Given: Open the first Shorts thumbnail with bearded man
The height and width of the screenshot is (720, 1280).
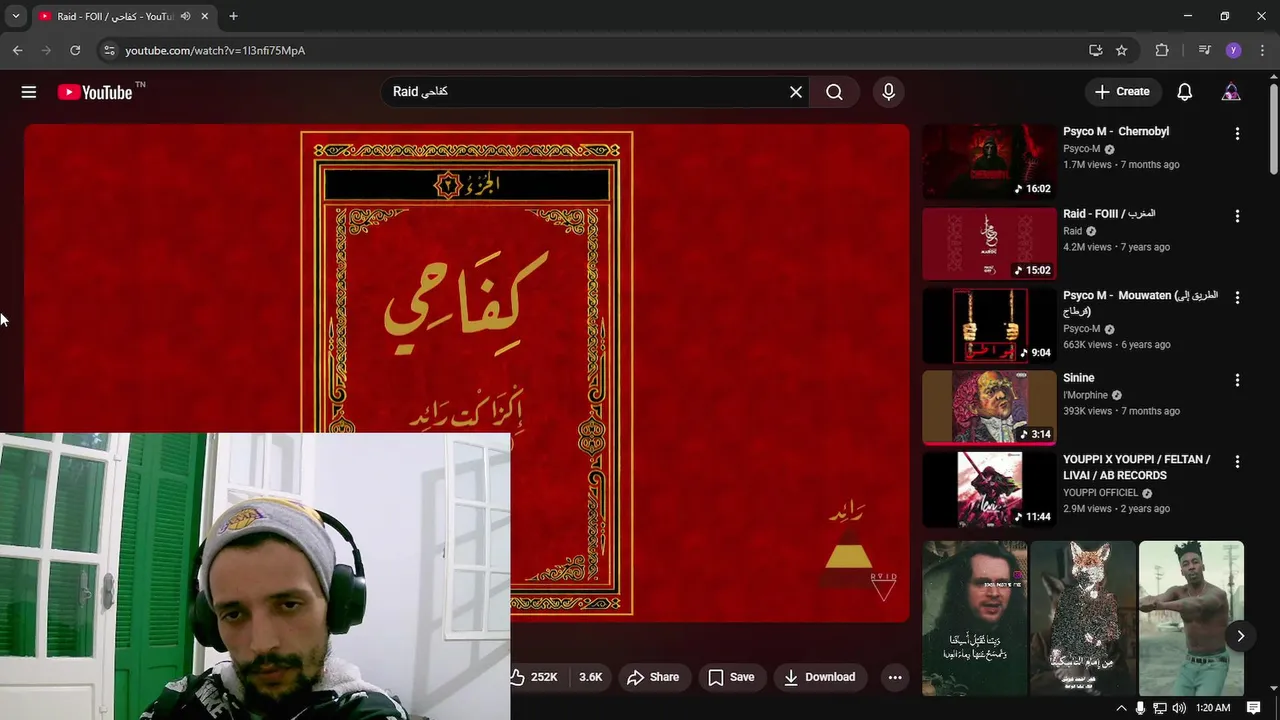Looking at the screenshot, I should (974, 618).
